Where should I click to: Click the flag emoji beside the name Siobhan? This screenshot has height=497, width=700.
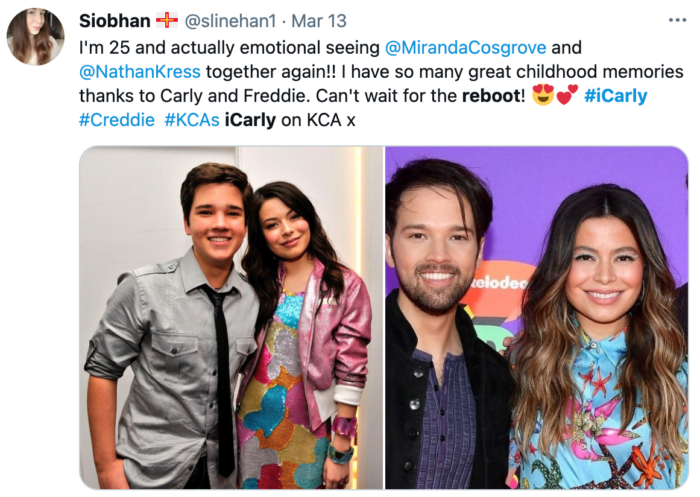[x=167, y=21]
